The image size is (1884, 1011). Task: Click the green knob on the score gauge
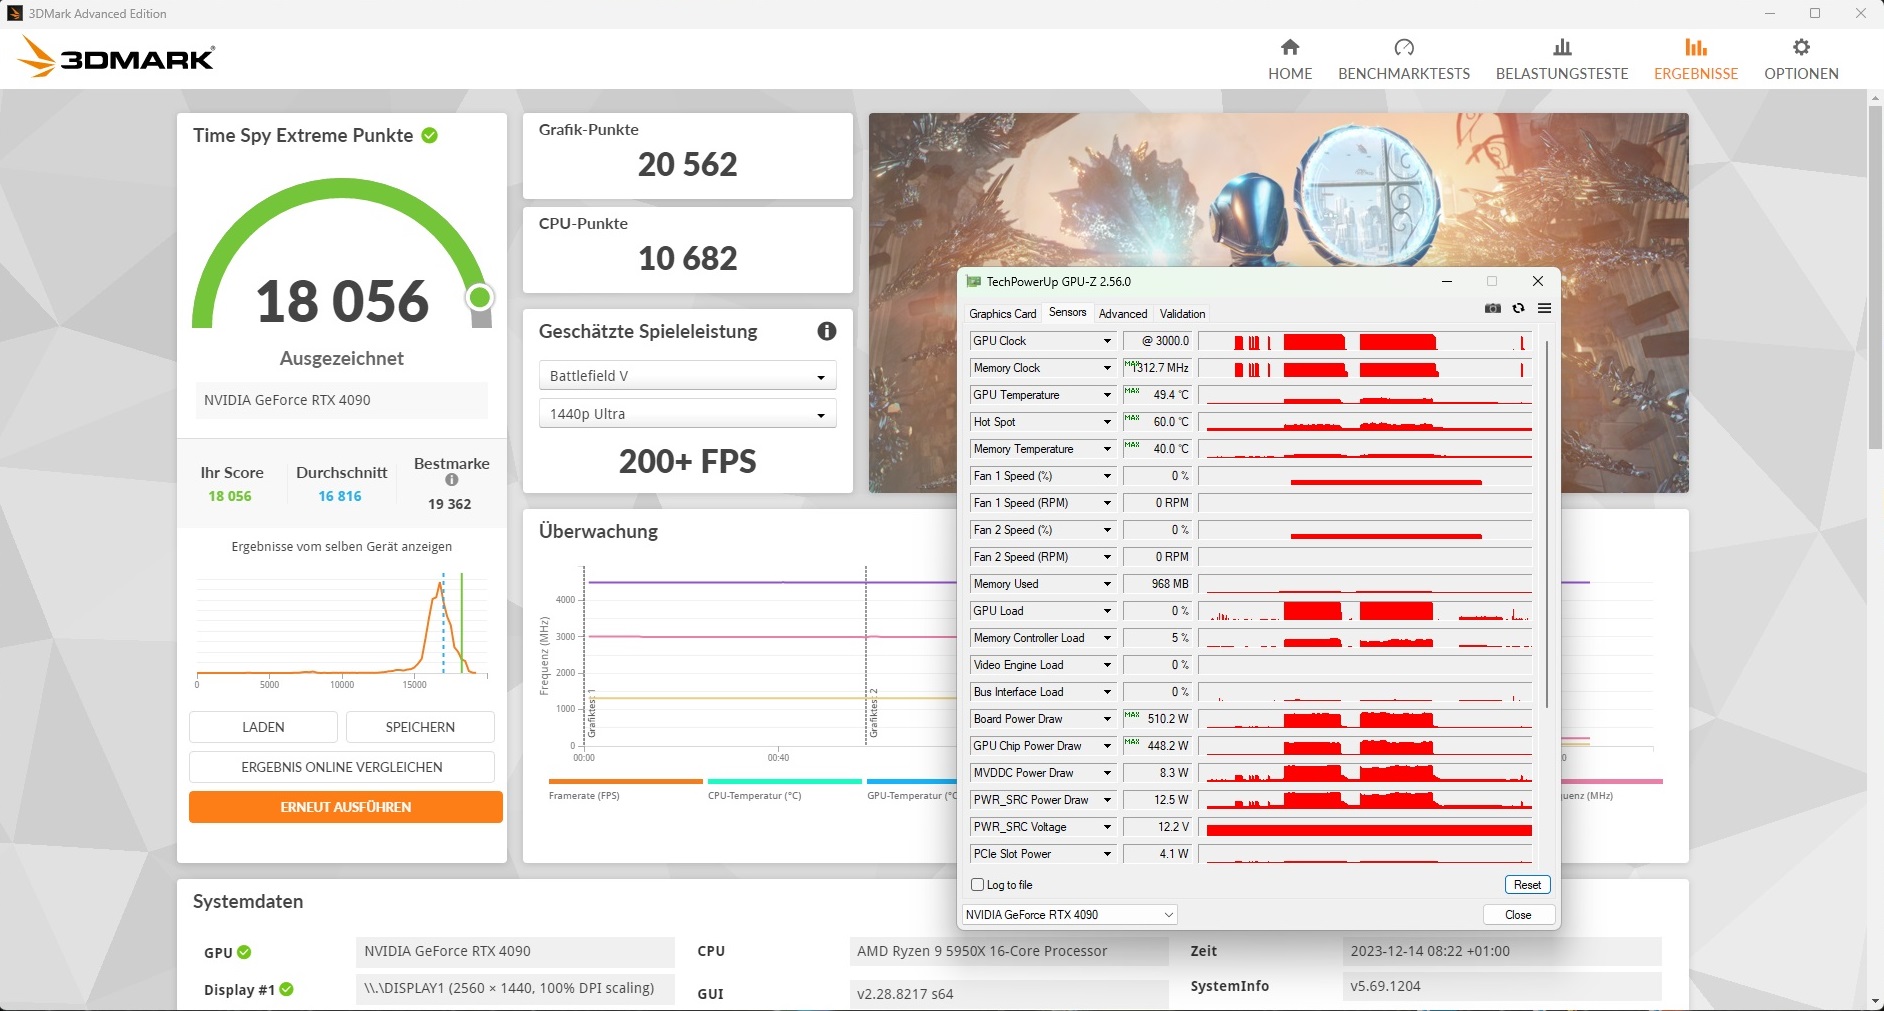(480, 297)
